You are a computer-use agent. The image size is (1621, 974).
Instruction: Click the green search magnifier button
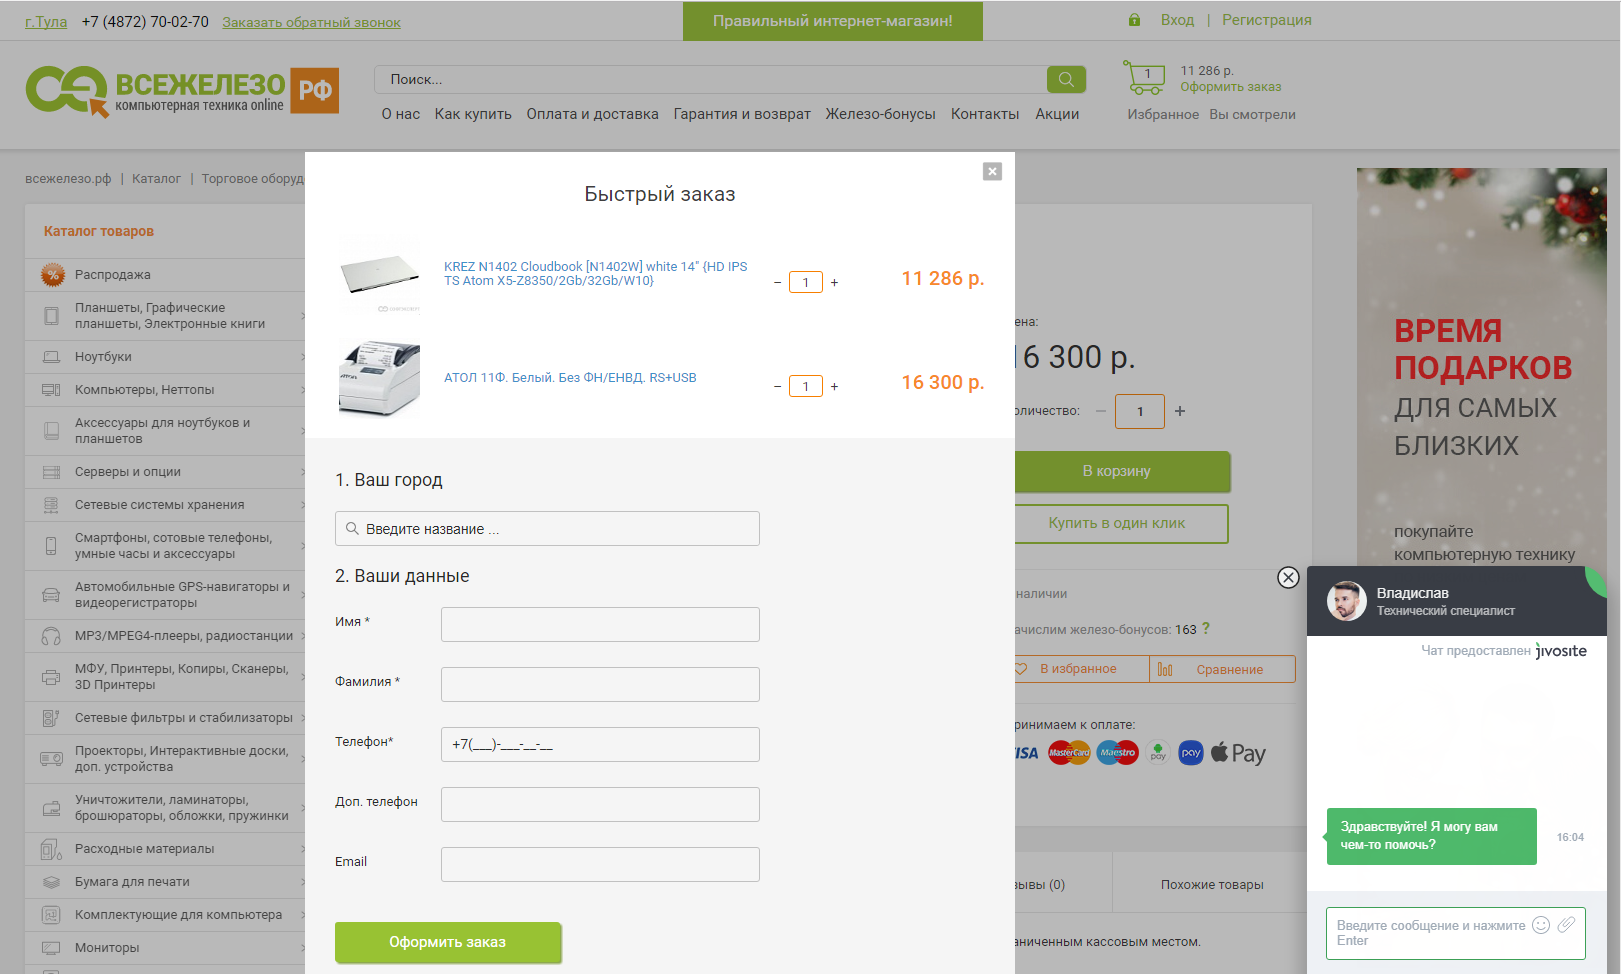pyautogui.click(x=1066, y=79)
